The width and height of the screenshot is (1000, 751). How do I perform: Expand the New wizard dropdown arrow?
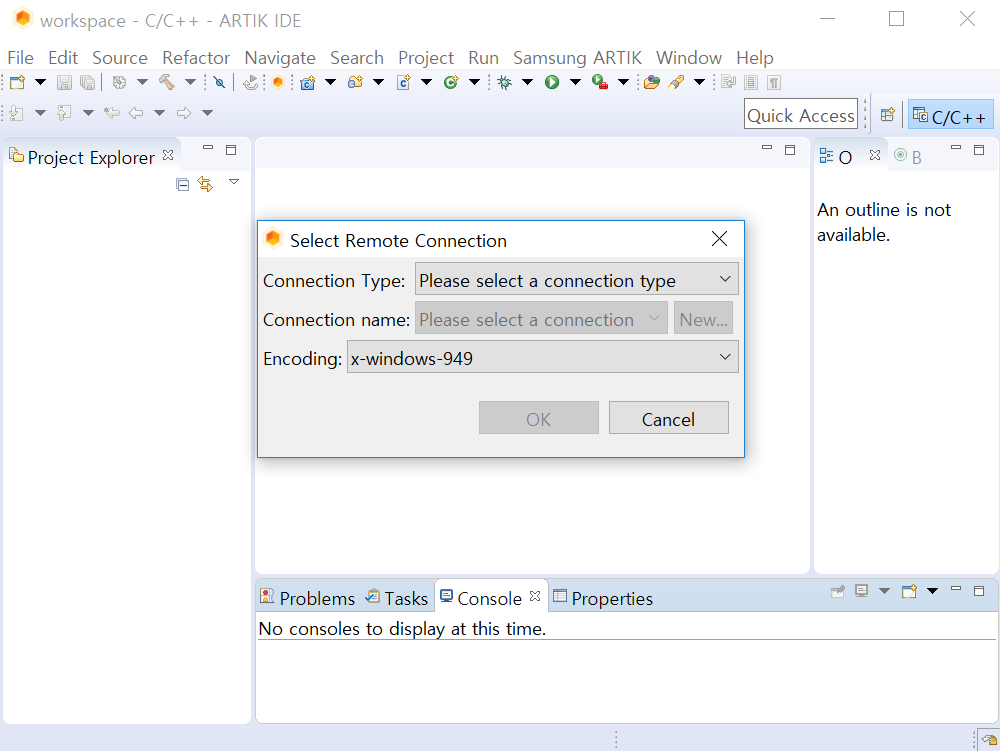pos(40,82)
